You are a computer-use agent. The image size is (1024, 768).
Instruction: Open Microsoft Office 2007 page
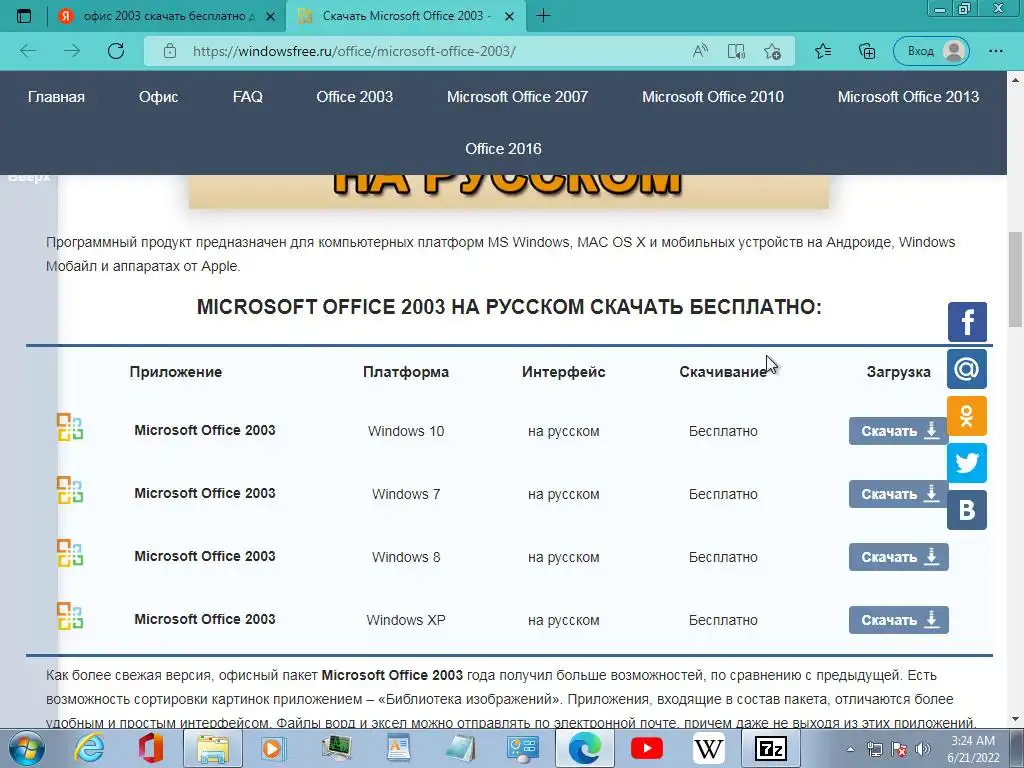pyautogui.click(x=517, y=97)
